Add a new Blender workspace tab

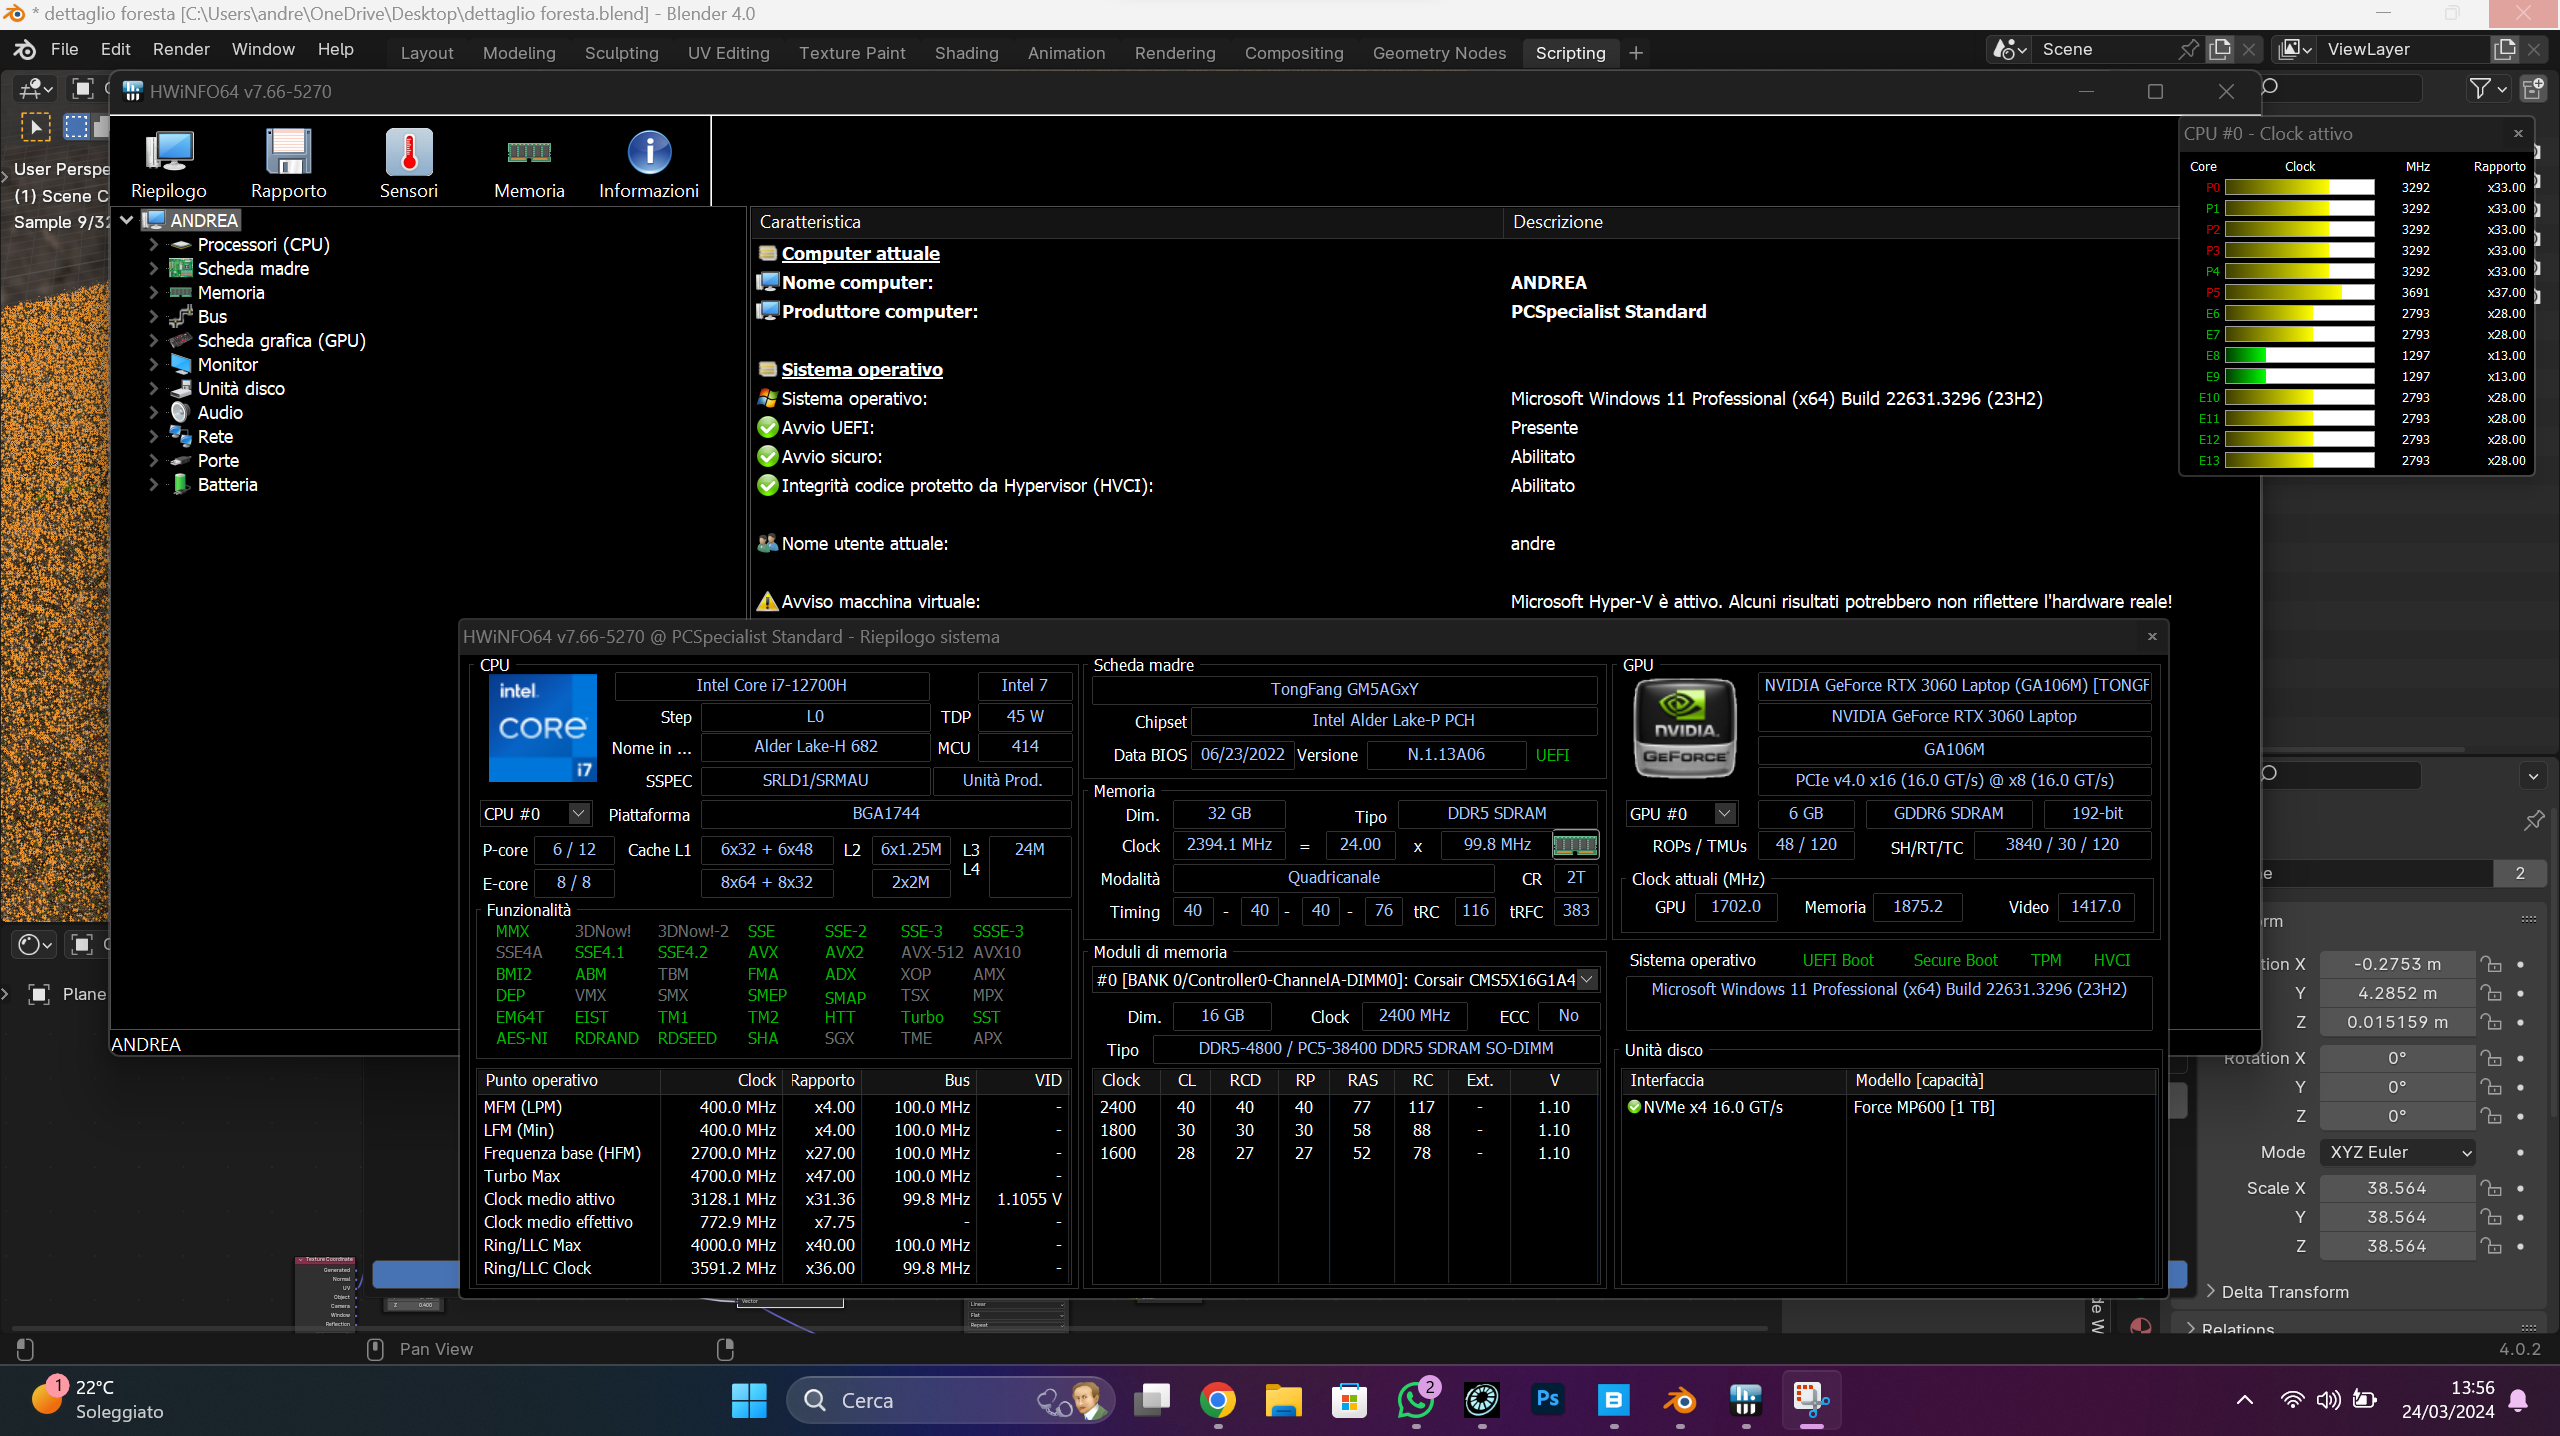pyautogui.click(x=1636, y=53)
